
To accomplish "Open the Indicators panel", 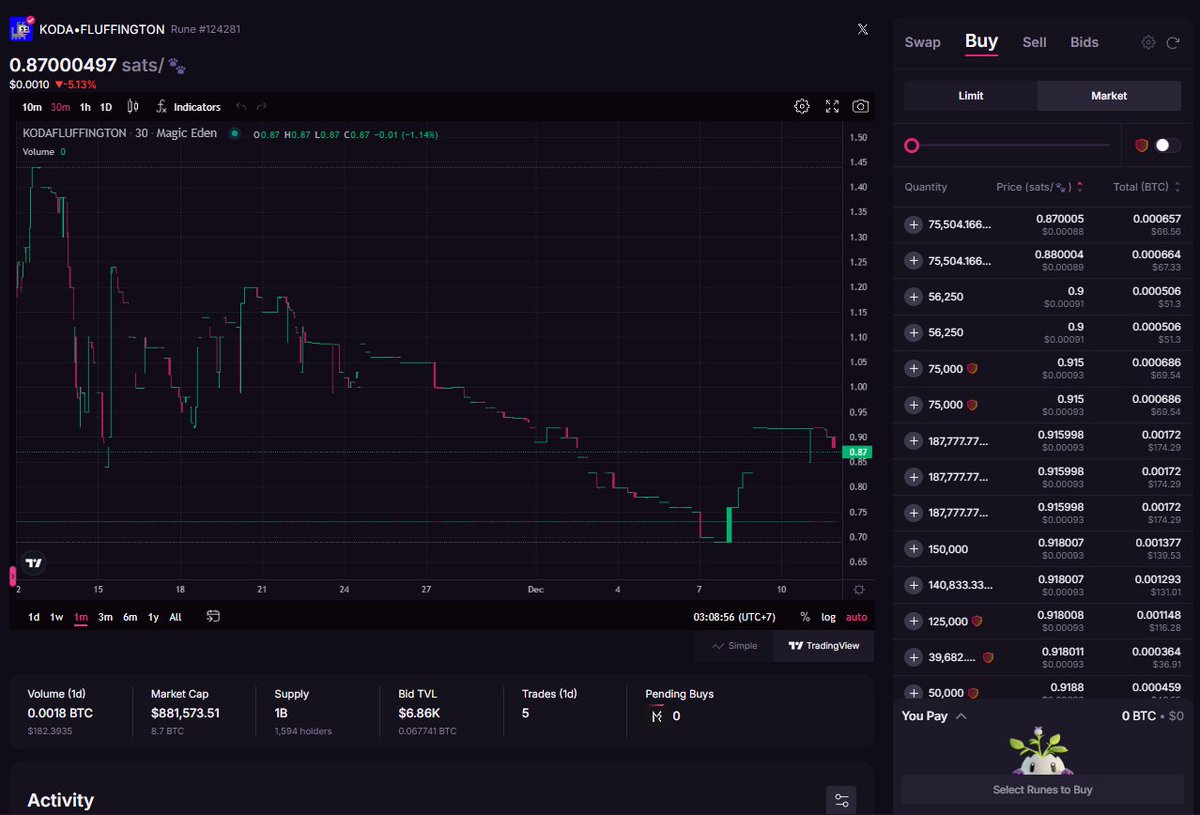I will pyautogui.click(x=190, y=106).
